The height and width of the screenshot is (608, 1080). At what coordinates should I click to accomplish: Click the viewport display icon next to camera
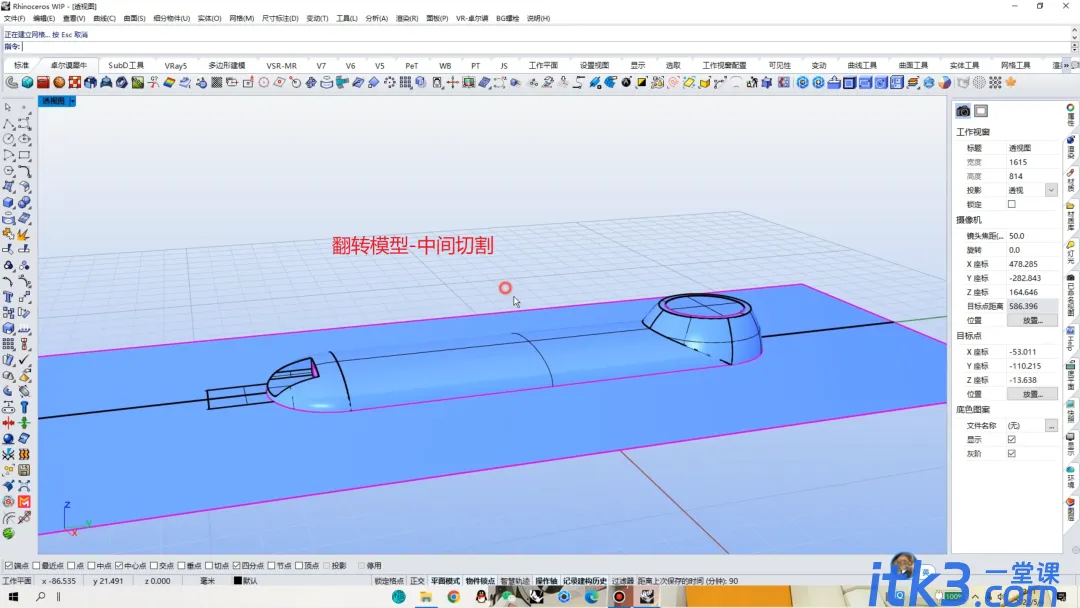981,111
